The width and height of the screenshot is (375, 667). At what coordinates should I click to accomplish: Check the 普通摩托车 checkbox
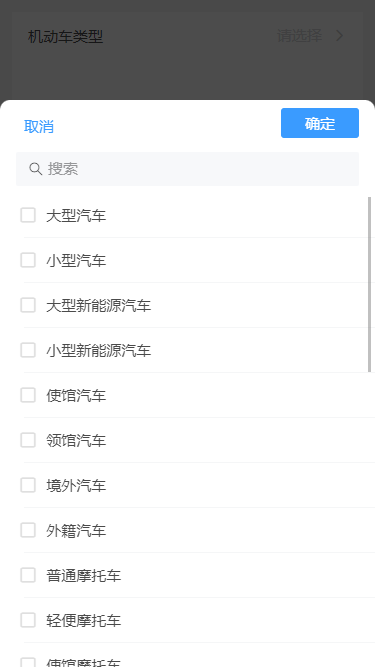(x=28, y=575)
